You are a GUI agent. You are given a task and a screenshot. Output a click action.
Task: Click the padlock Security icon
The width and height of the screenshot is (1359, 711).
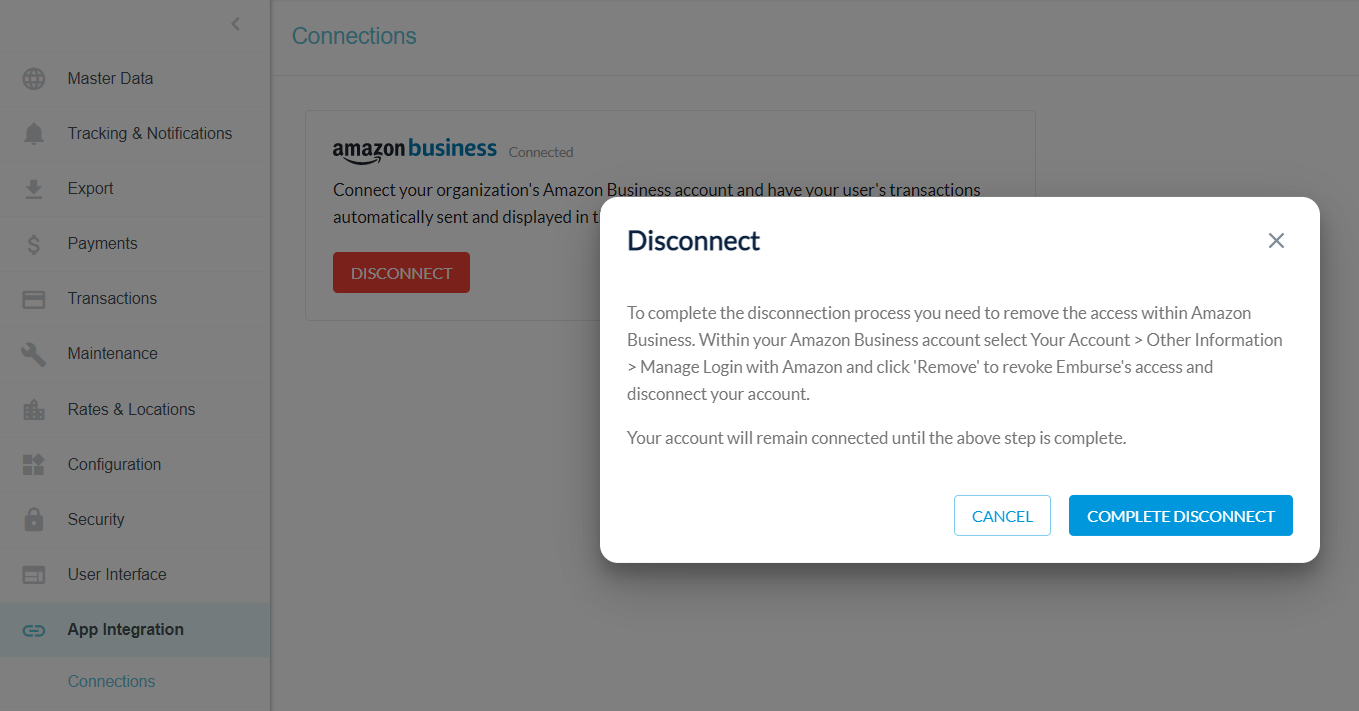[x=34, y=520]
